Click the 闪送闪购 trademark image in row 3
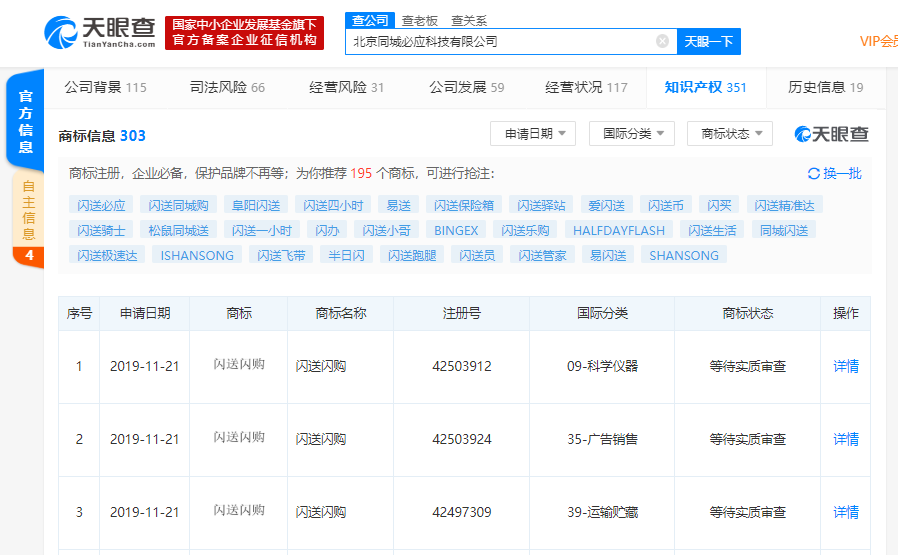898x555 pixels. coord(239,510)
